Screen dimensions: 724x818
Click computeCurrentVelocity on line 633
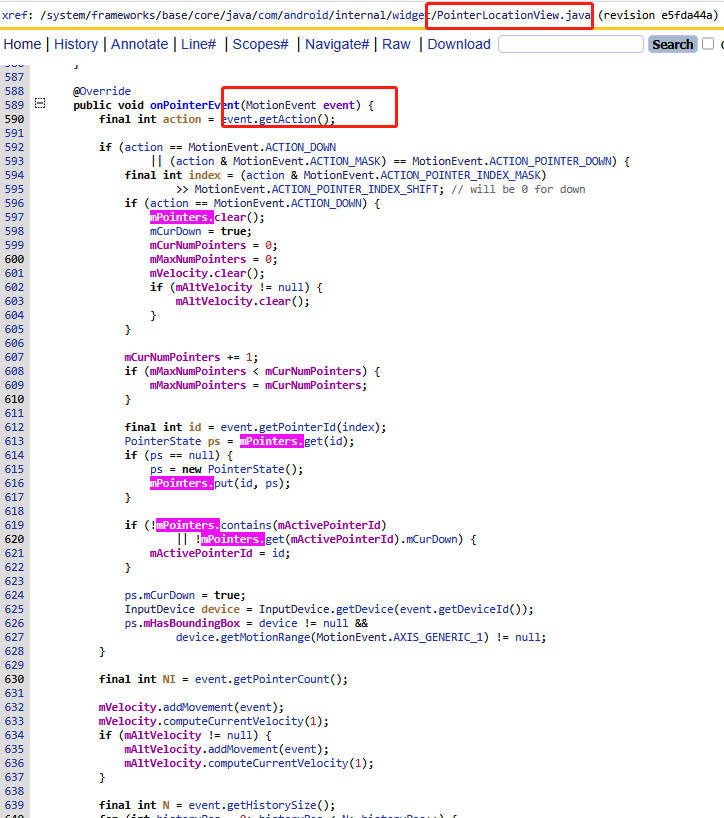233,721
